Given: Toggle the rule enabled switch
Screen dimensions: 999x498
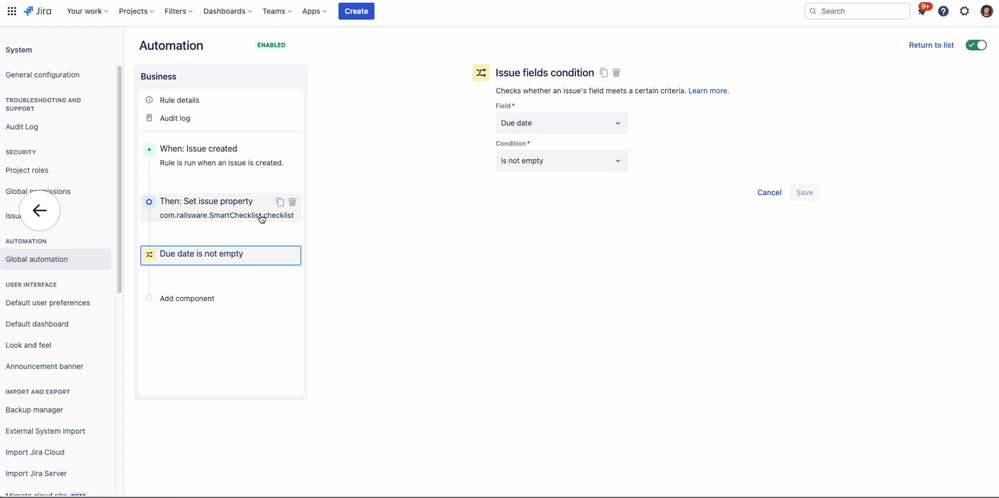Looking at the screenshot, I should [x=976, y=45].
